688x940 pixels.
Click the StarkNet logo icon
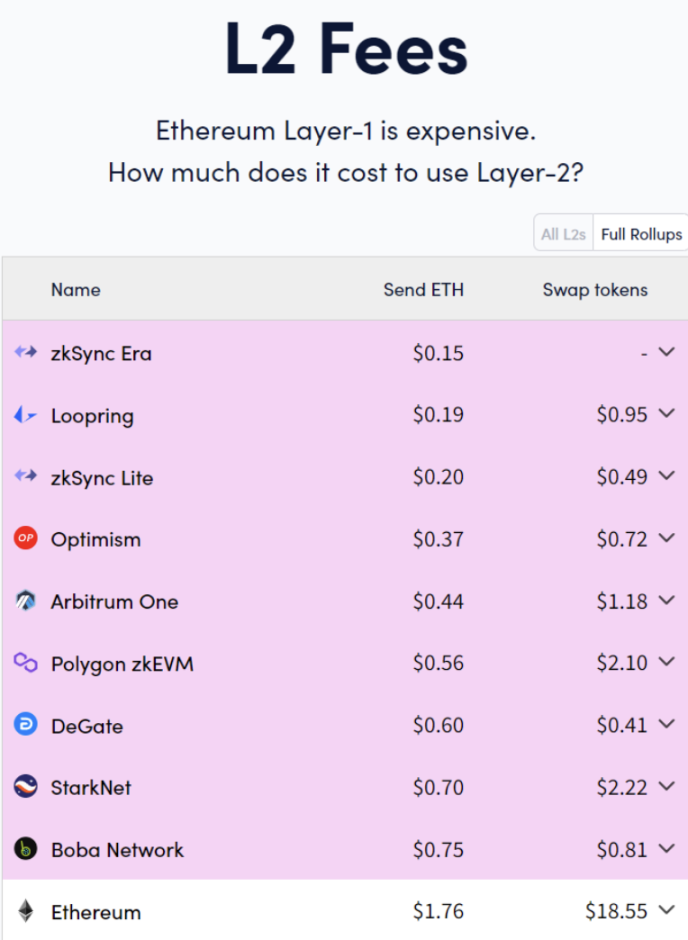click(x=26, y=787)
